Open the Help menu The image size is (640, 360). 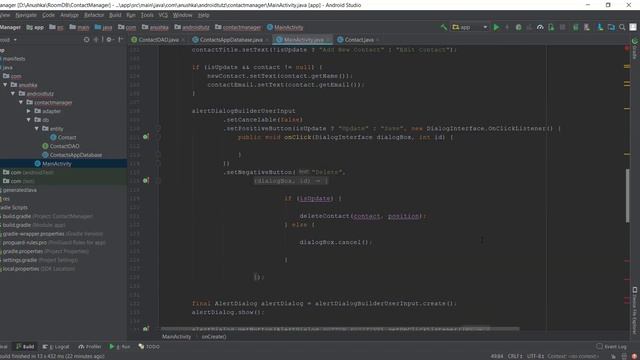click(203, 15)
